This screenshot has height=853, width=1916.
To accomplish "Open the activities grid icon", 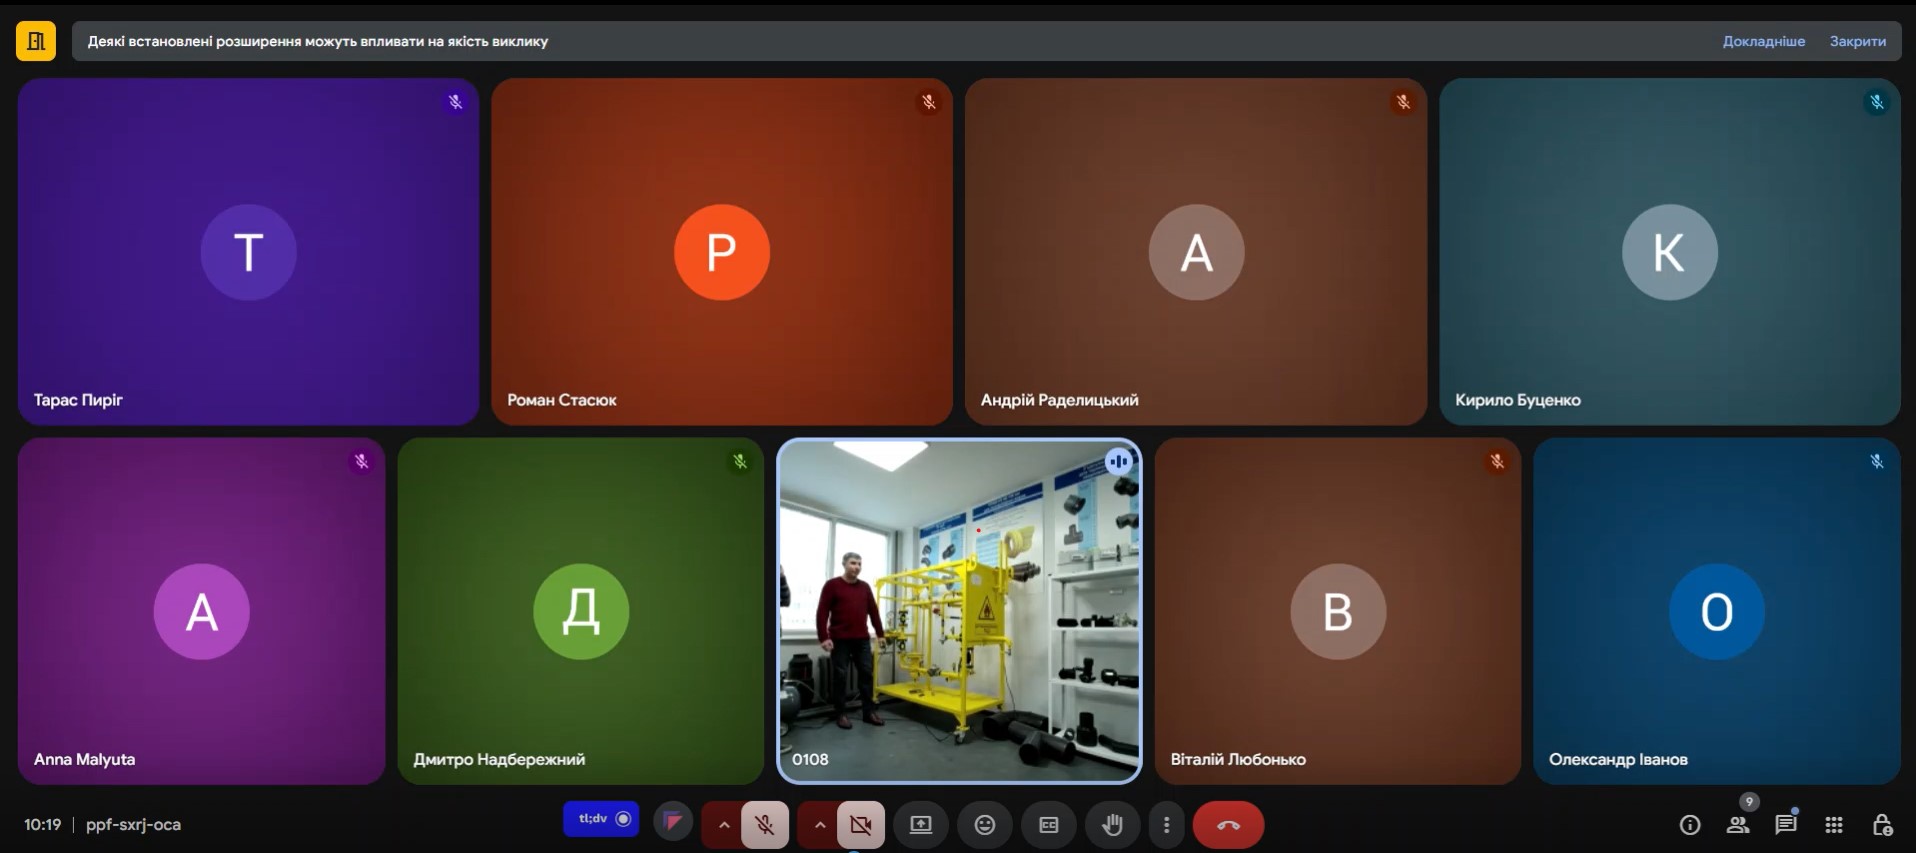I will tap(1834, 825).
